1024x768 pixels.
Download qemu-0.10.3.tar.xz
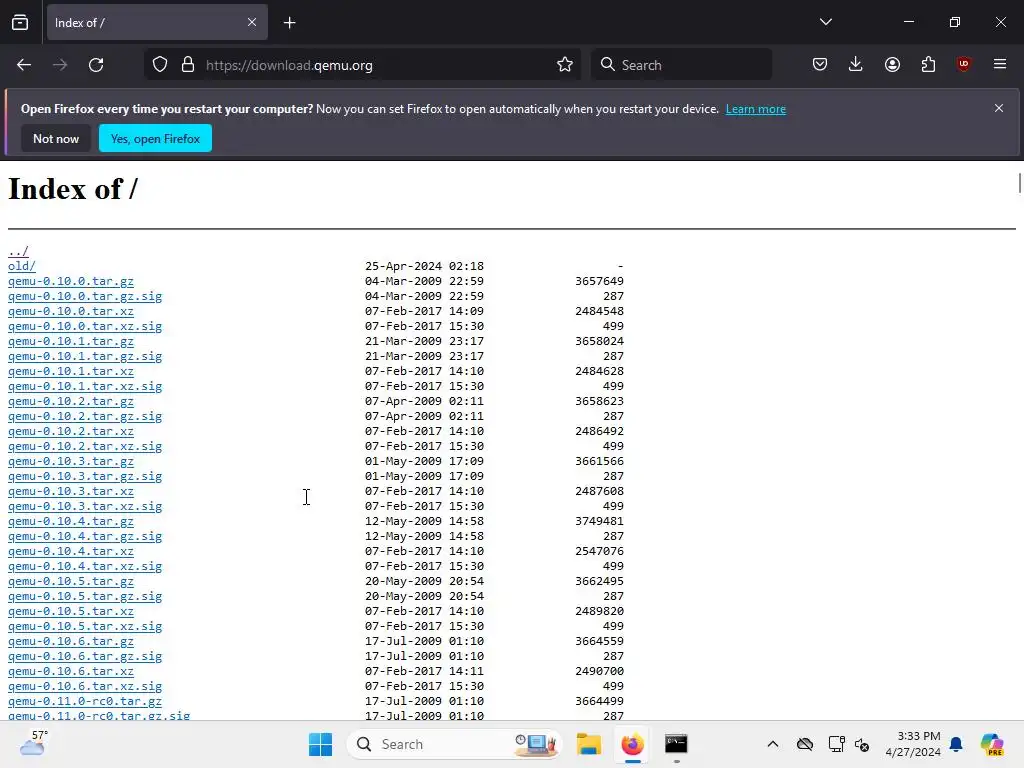pyautogui.click(x=71, y=491)
